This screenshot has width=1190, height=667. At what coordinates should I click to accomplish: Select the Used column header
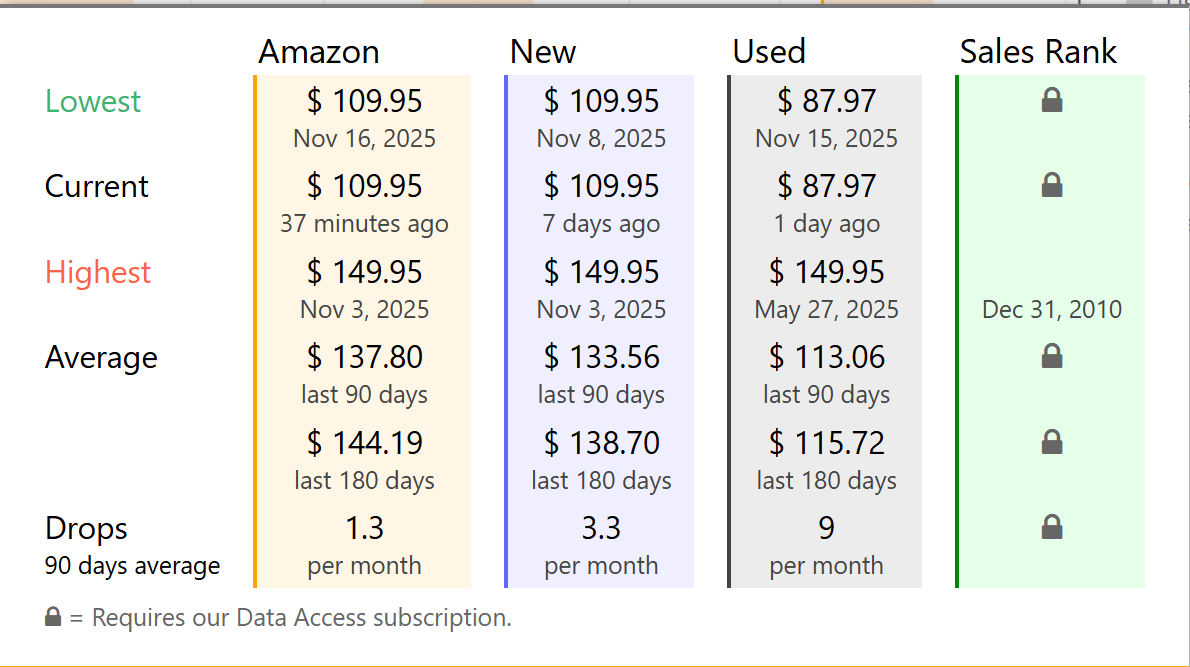[x=769, y=52]
